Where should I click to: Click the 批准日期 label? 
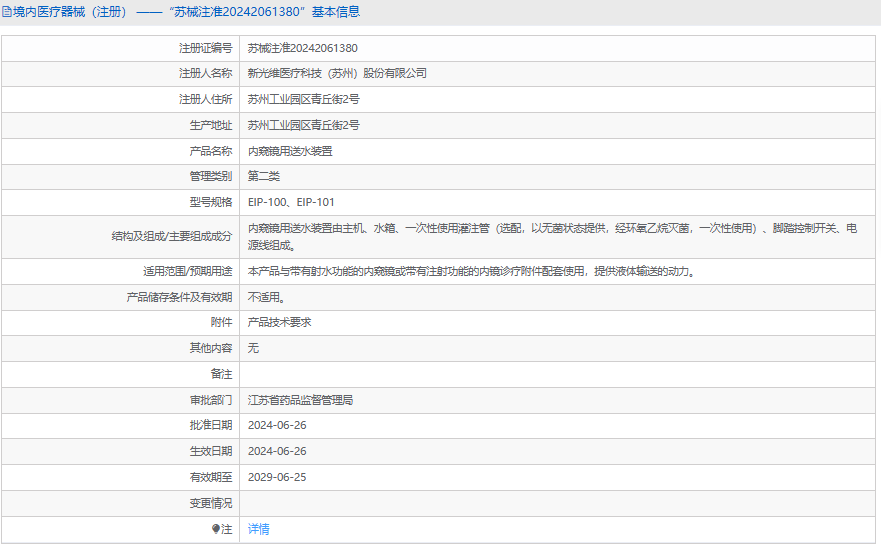click(x=211, y=425)
